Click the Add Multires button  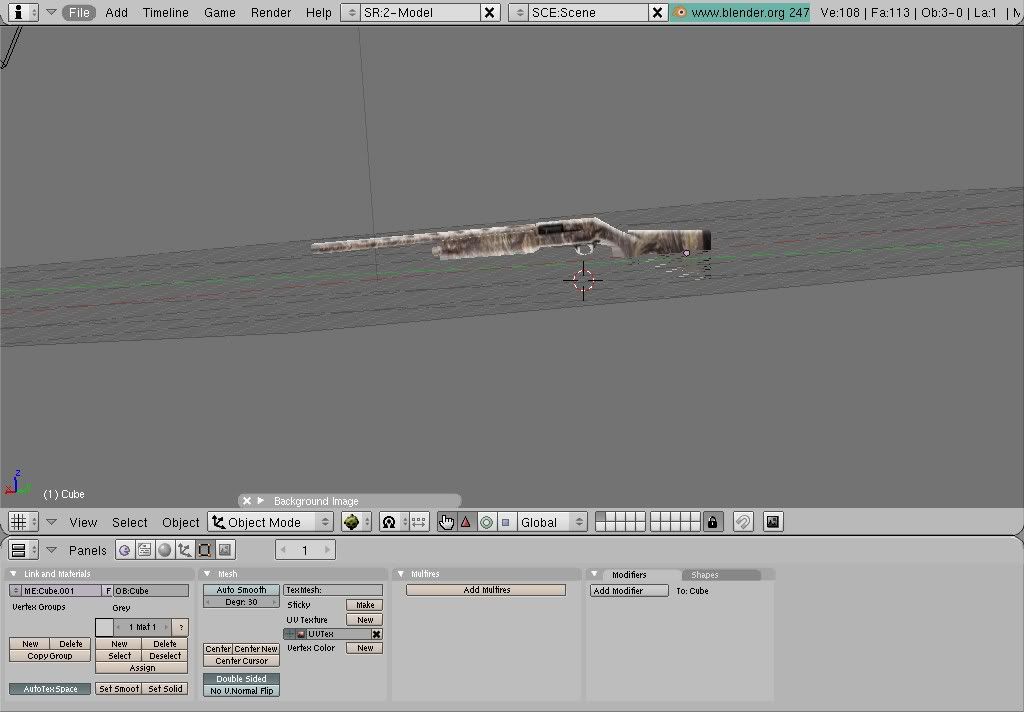(486, 590)
